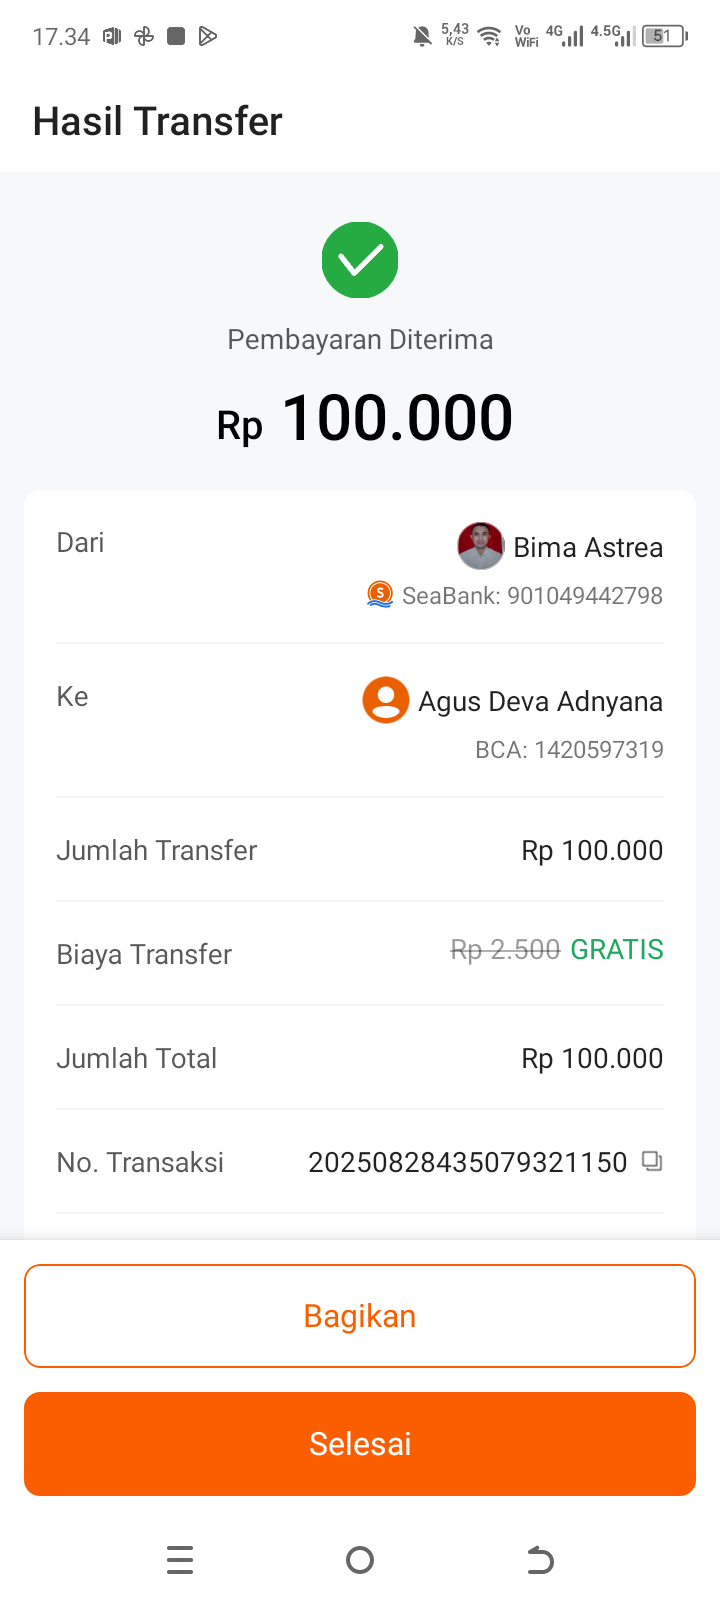Screen dimensions: 720x1600
Task: Tap the Wi-Fi status icon
Action: click(x=489, y=37)
